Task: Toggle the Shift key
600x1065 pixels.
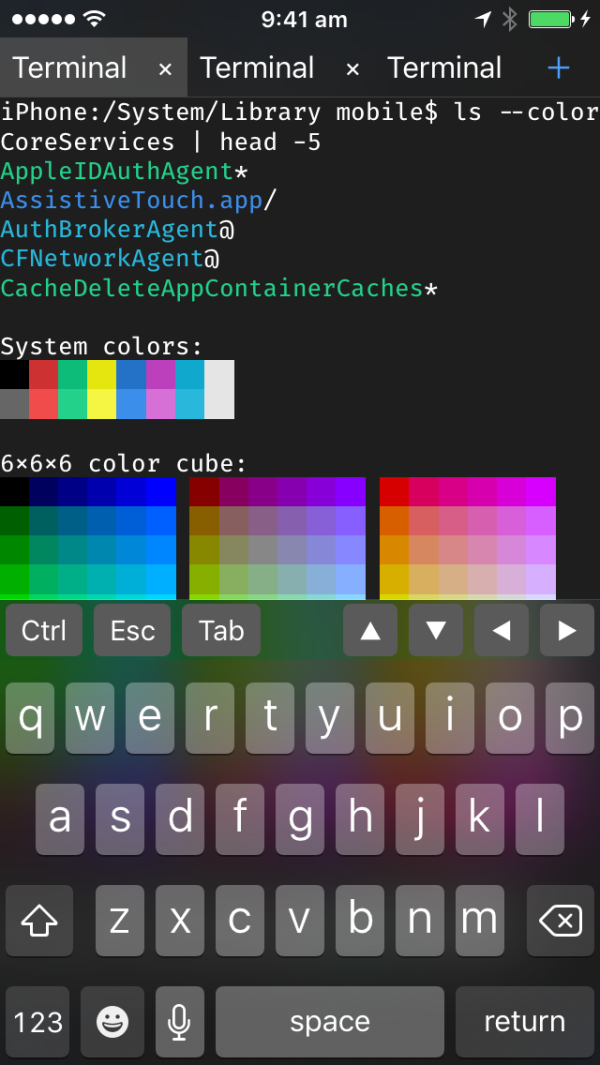Action: point(39,920)
